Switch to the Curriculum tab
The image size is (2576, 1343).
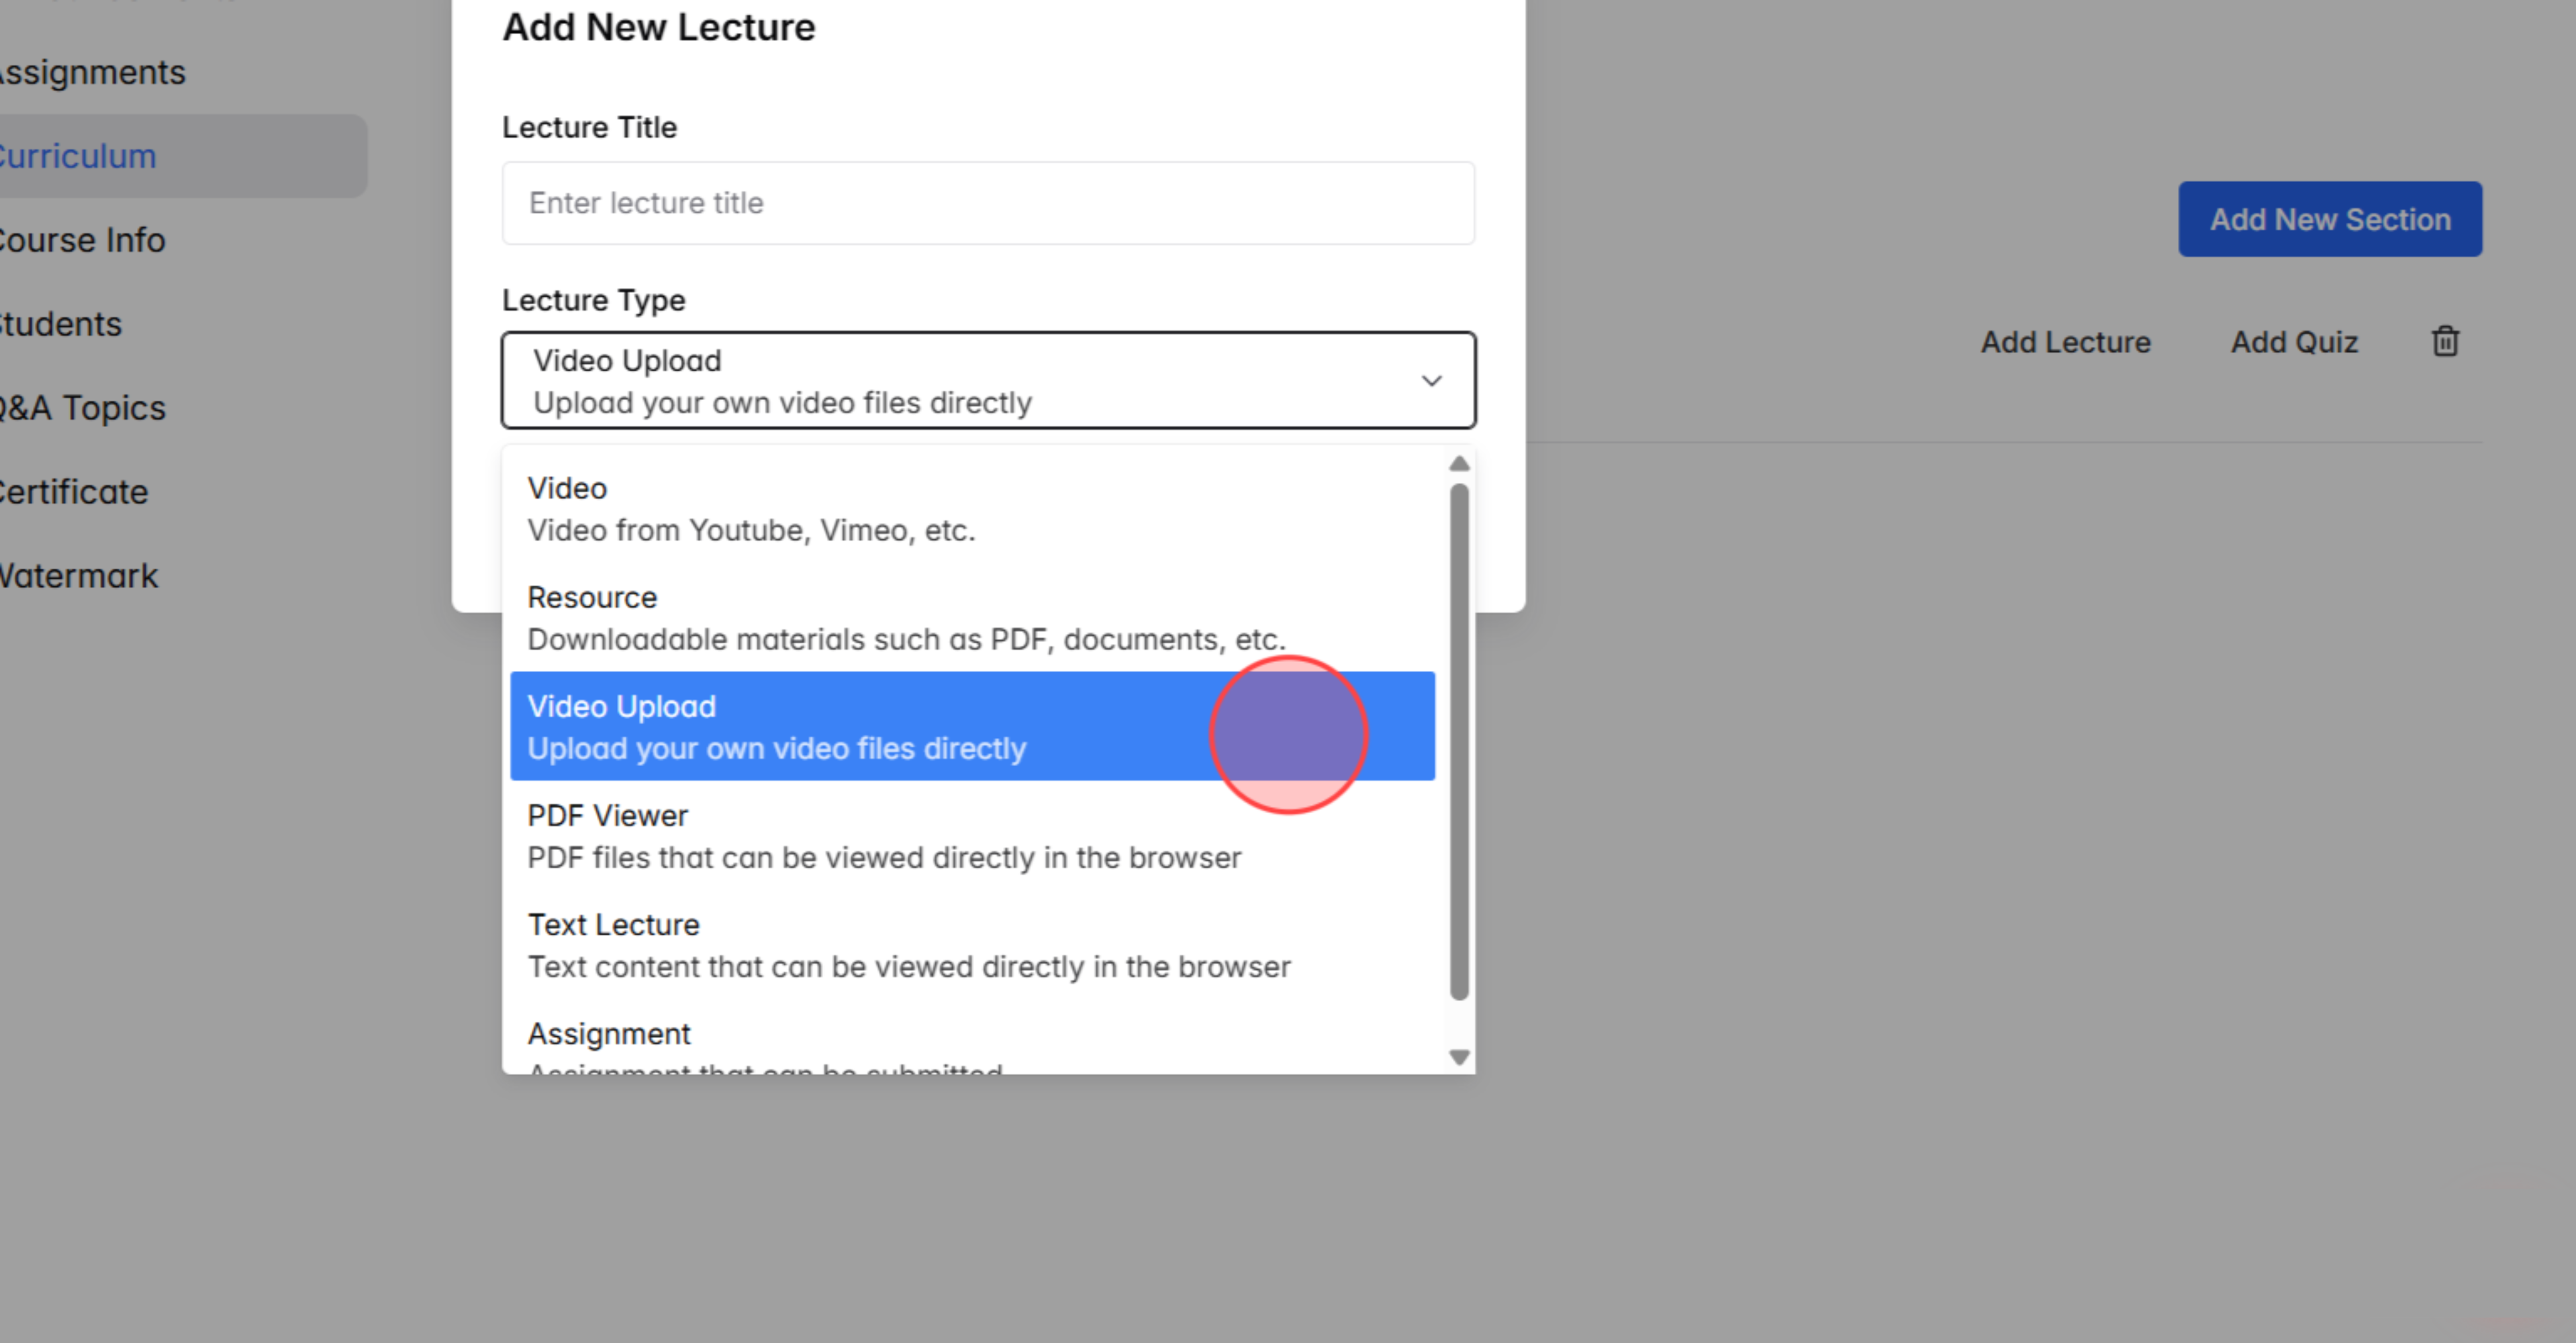pos(78,155)
